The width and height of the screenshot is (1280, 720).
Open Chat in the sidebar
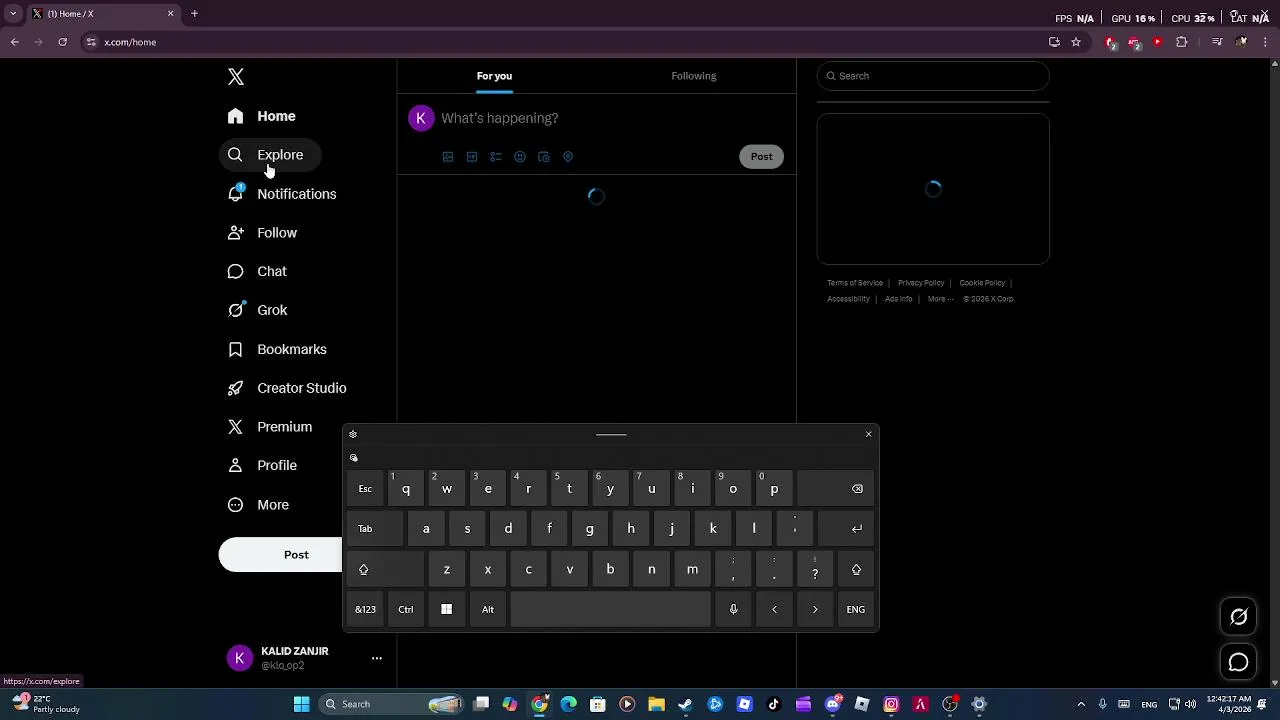[258, 272]
